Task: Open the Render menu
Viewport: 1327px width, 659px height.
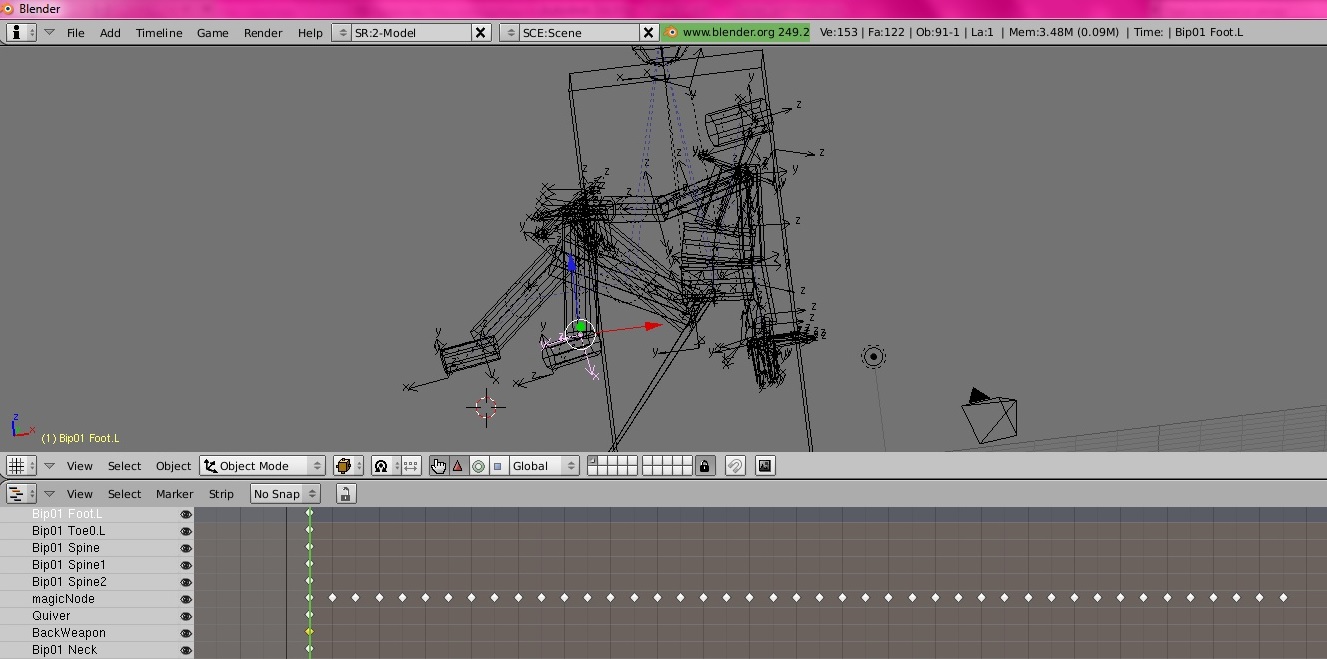Action: tap(263, 33)
